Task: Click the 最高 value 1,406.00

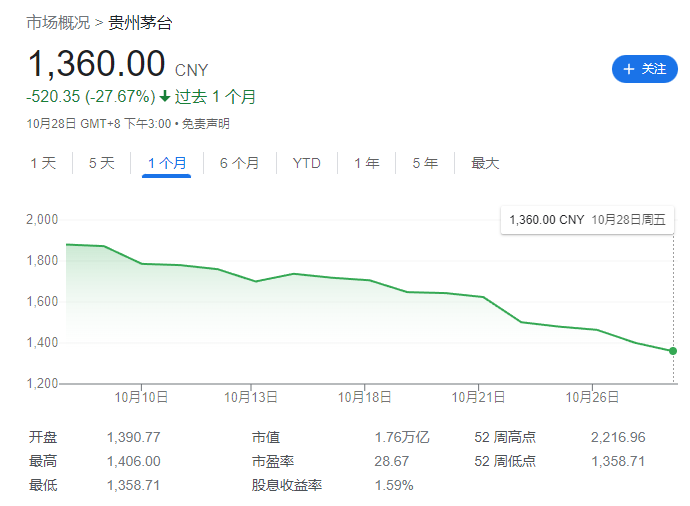Action: 134,461
